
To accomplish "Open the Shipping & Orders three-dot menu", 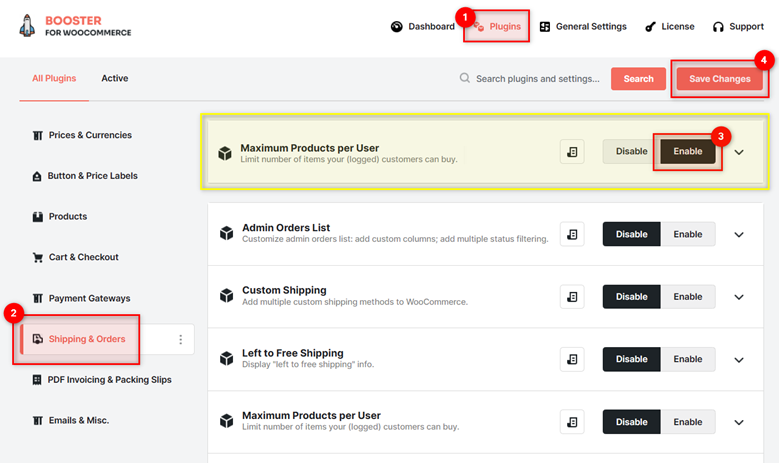I will [180, 339].
